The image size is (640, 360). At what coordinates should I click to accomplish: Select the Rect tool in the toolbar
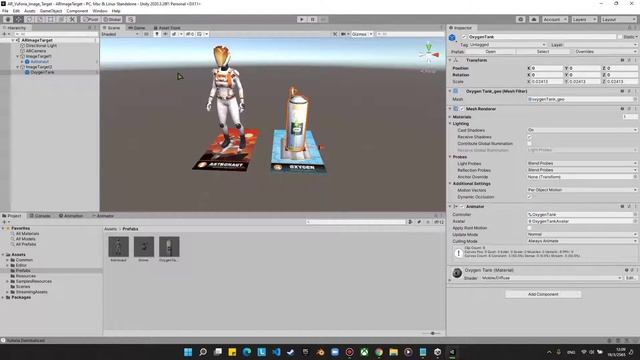point(51,19)
